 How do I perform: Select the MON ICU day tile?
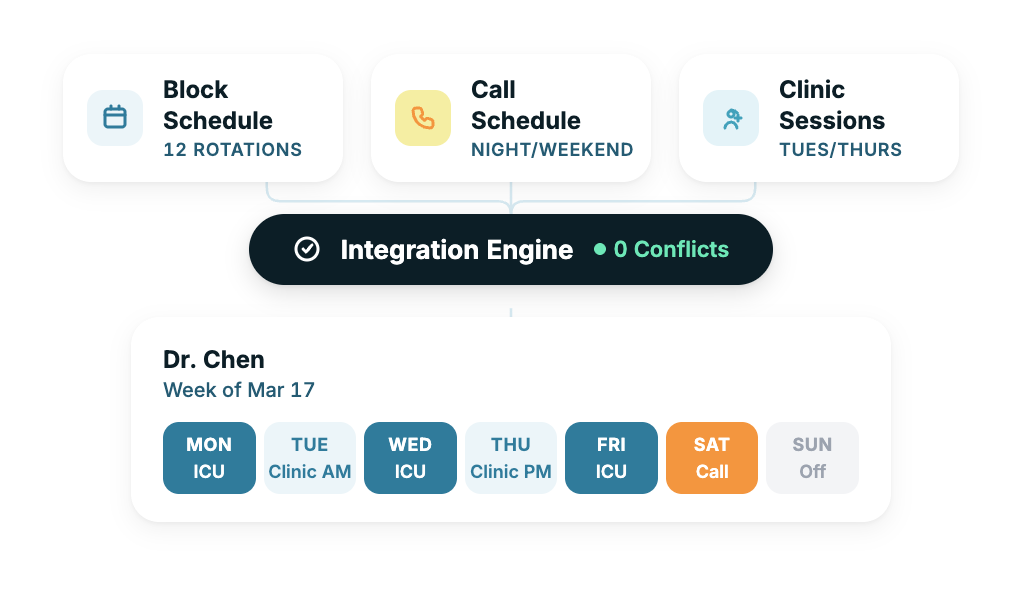pos(209,458)
